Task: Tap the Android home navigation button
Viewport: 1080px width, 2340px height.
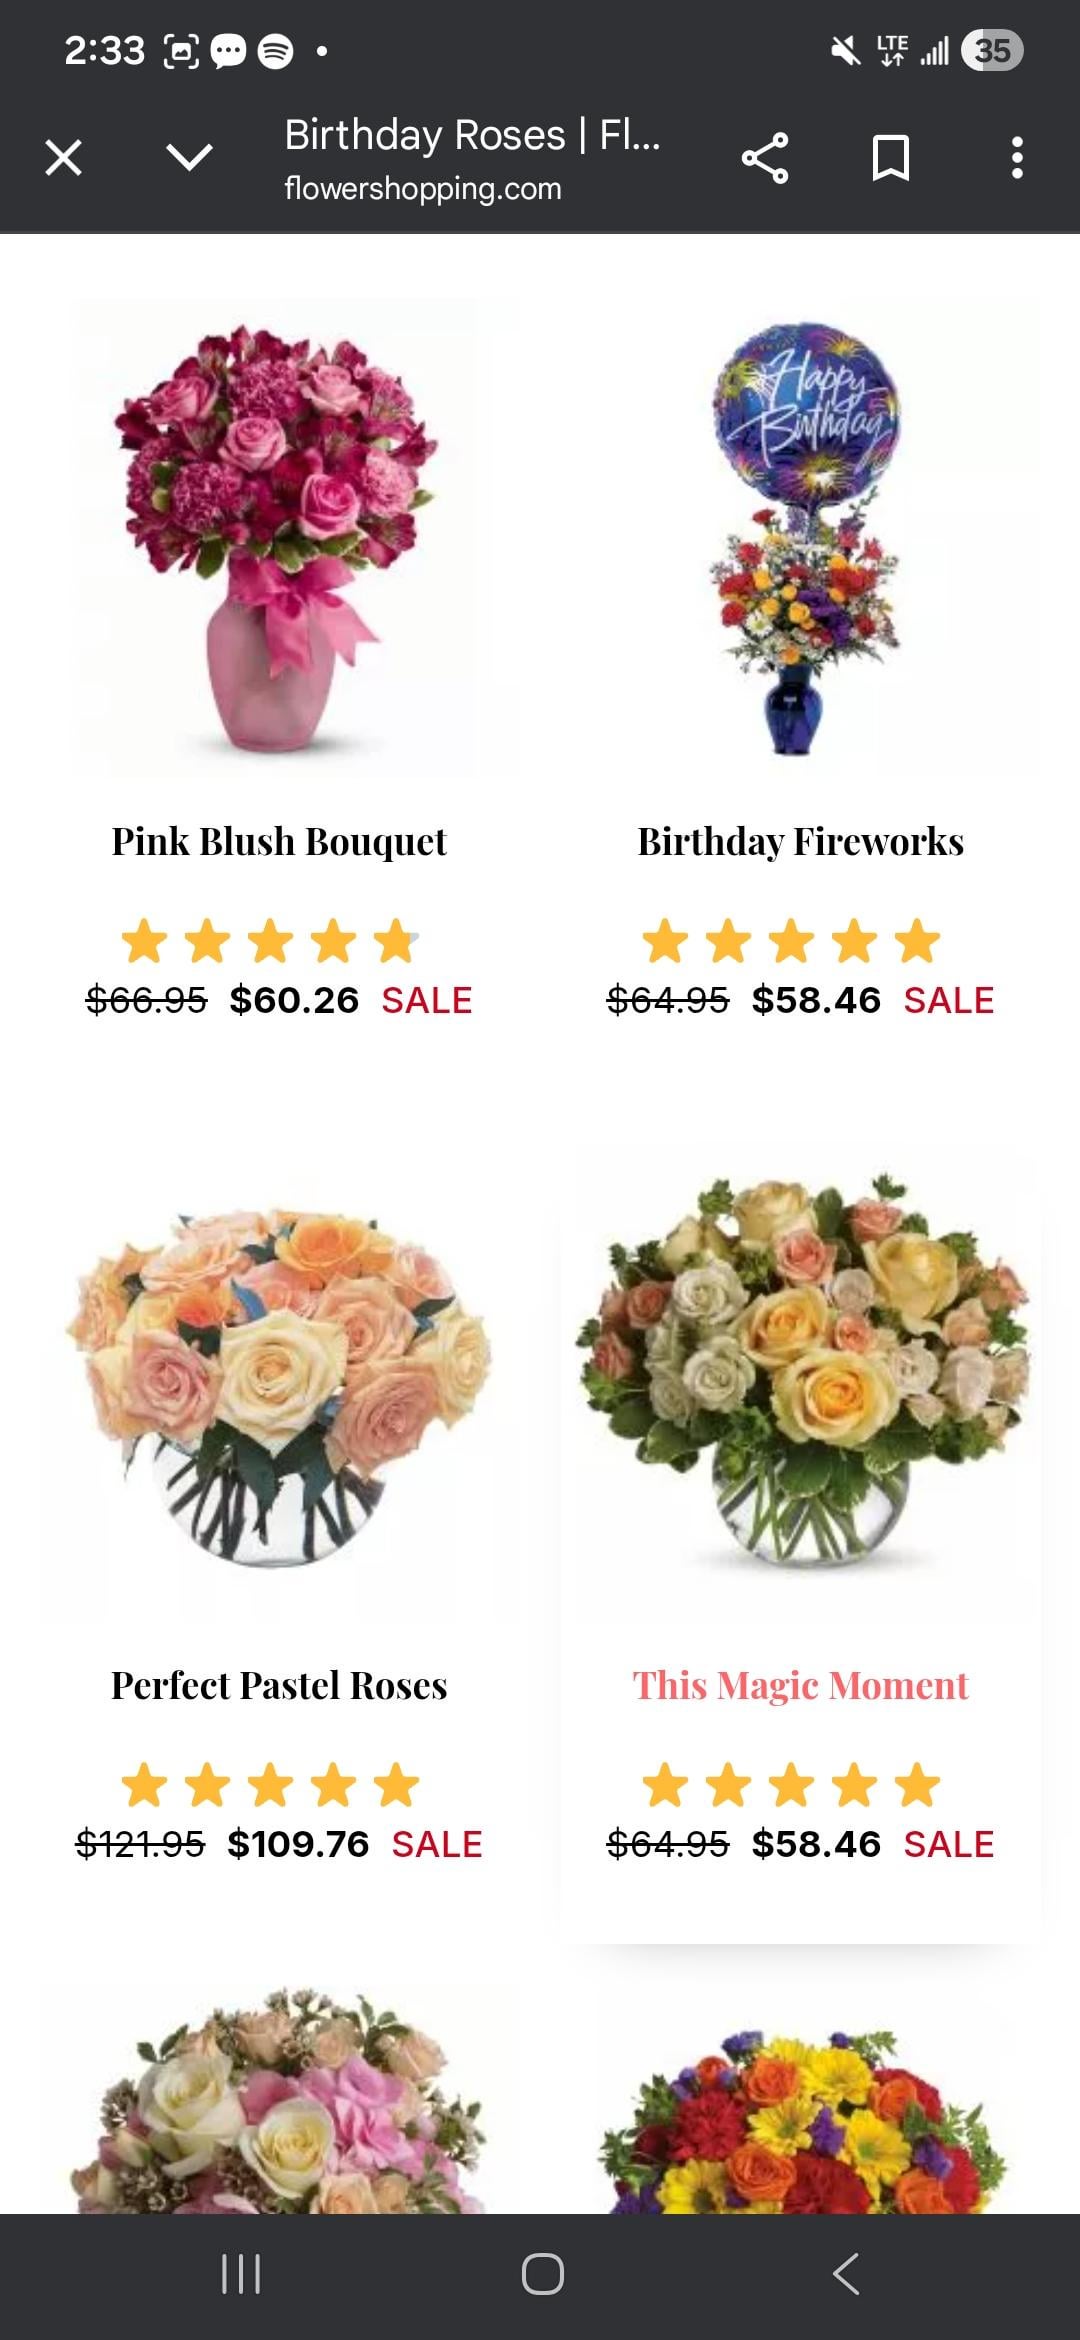Action: 542,2273
